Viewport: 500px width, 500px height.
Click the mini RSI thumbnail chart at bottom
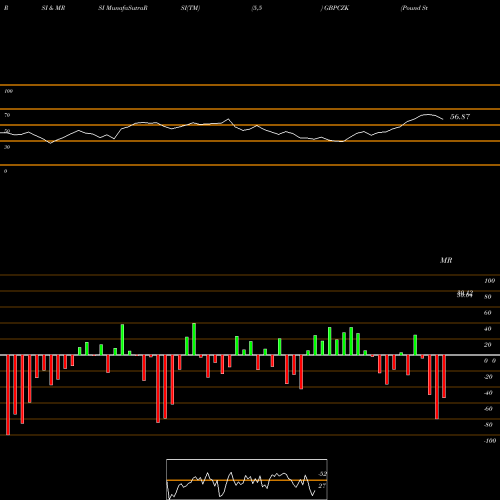point(247,479)
